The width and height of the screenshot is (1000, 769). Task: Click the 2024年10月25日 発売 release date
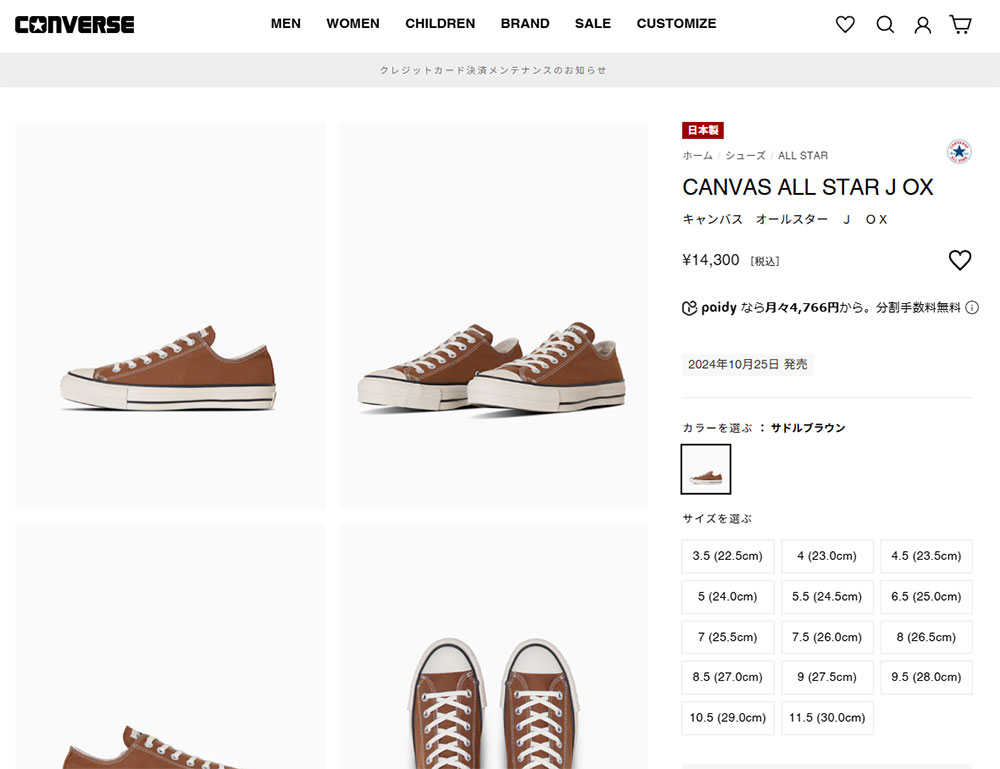click(x=747, y=365)
